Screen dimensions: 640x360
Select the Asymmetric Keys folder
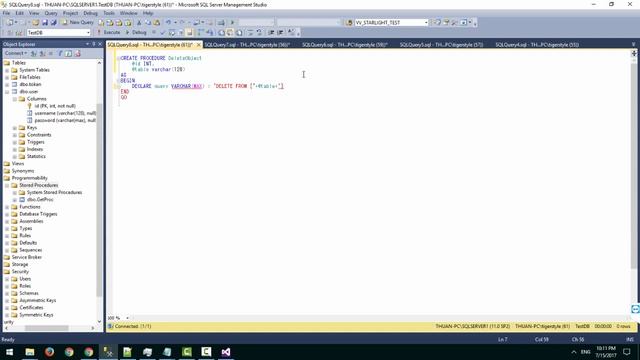pos(33,300)
